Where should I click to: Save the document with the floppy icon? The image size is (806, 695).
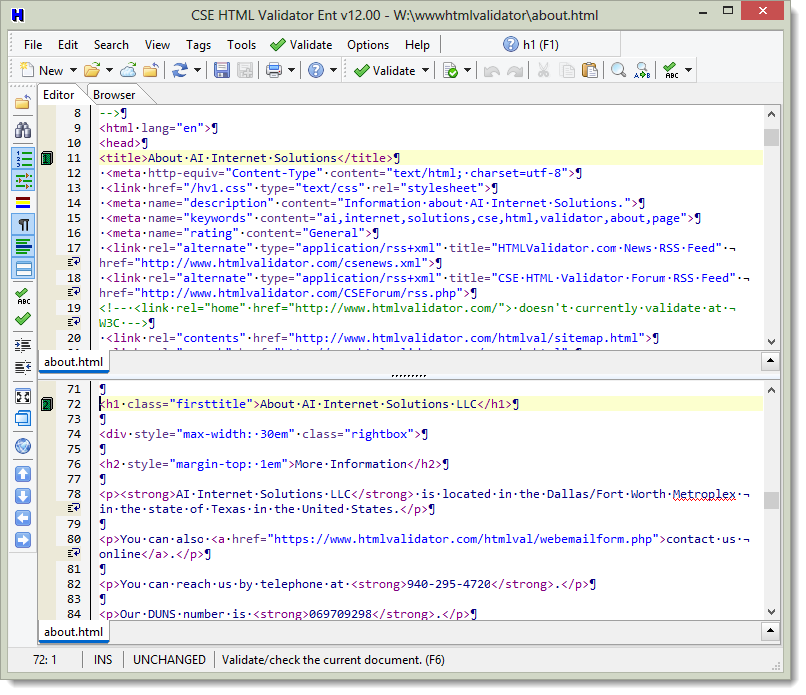222,70
